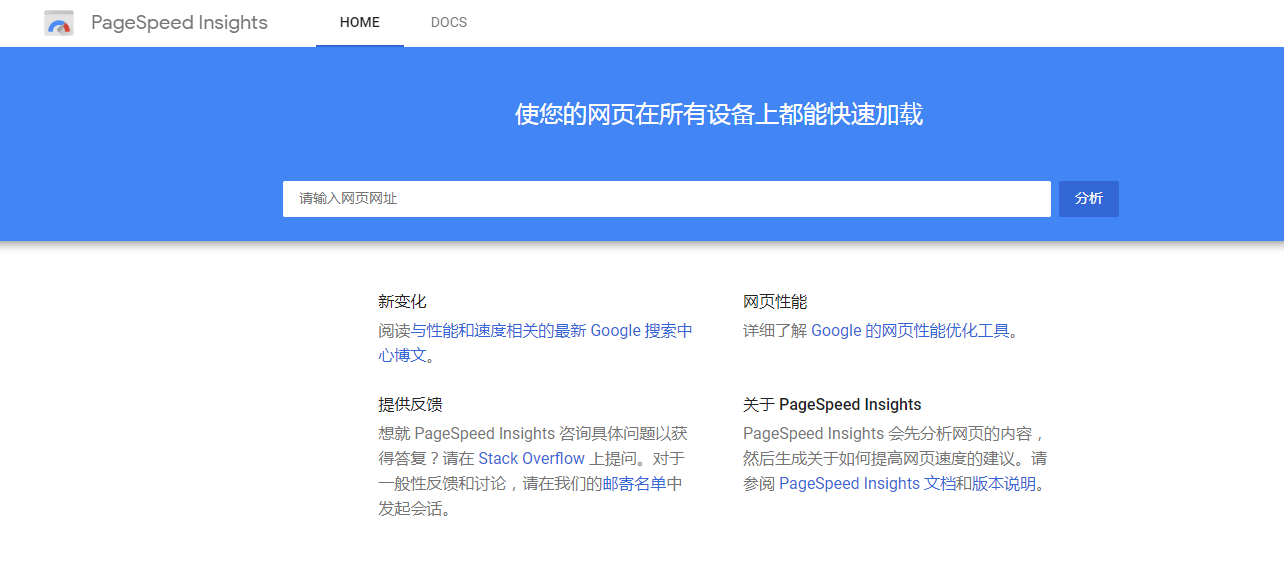The image size is (1284, 572).
Task: Click the 网页性能 heading
Action: 775,302
